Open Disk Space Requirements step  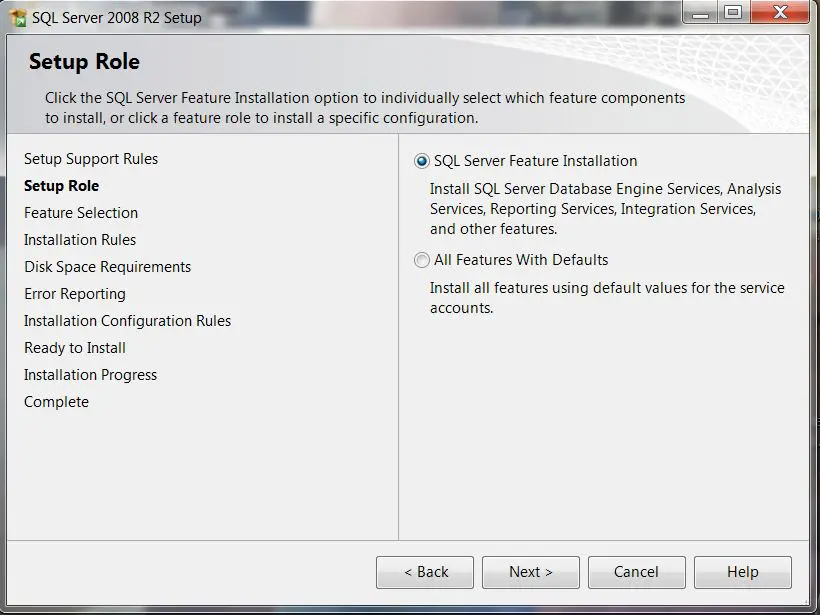[107, 267]
